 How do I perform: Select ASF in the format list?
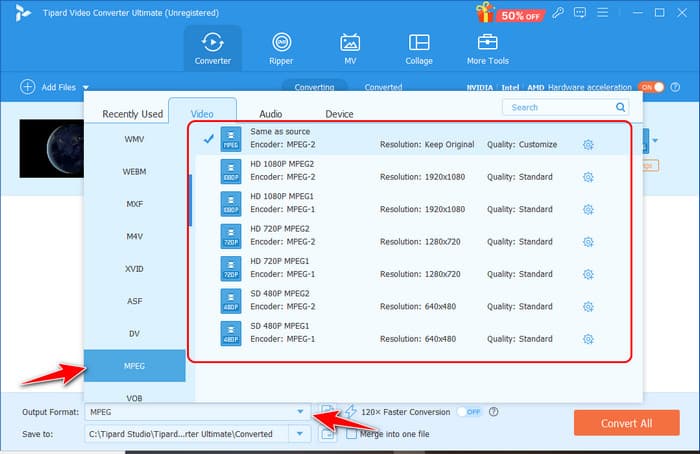[x=134, y=301]
